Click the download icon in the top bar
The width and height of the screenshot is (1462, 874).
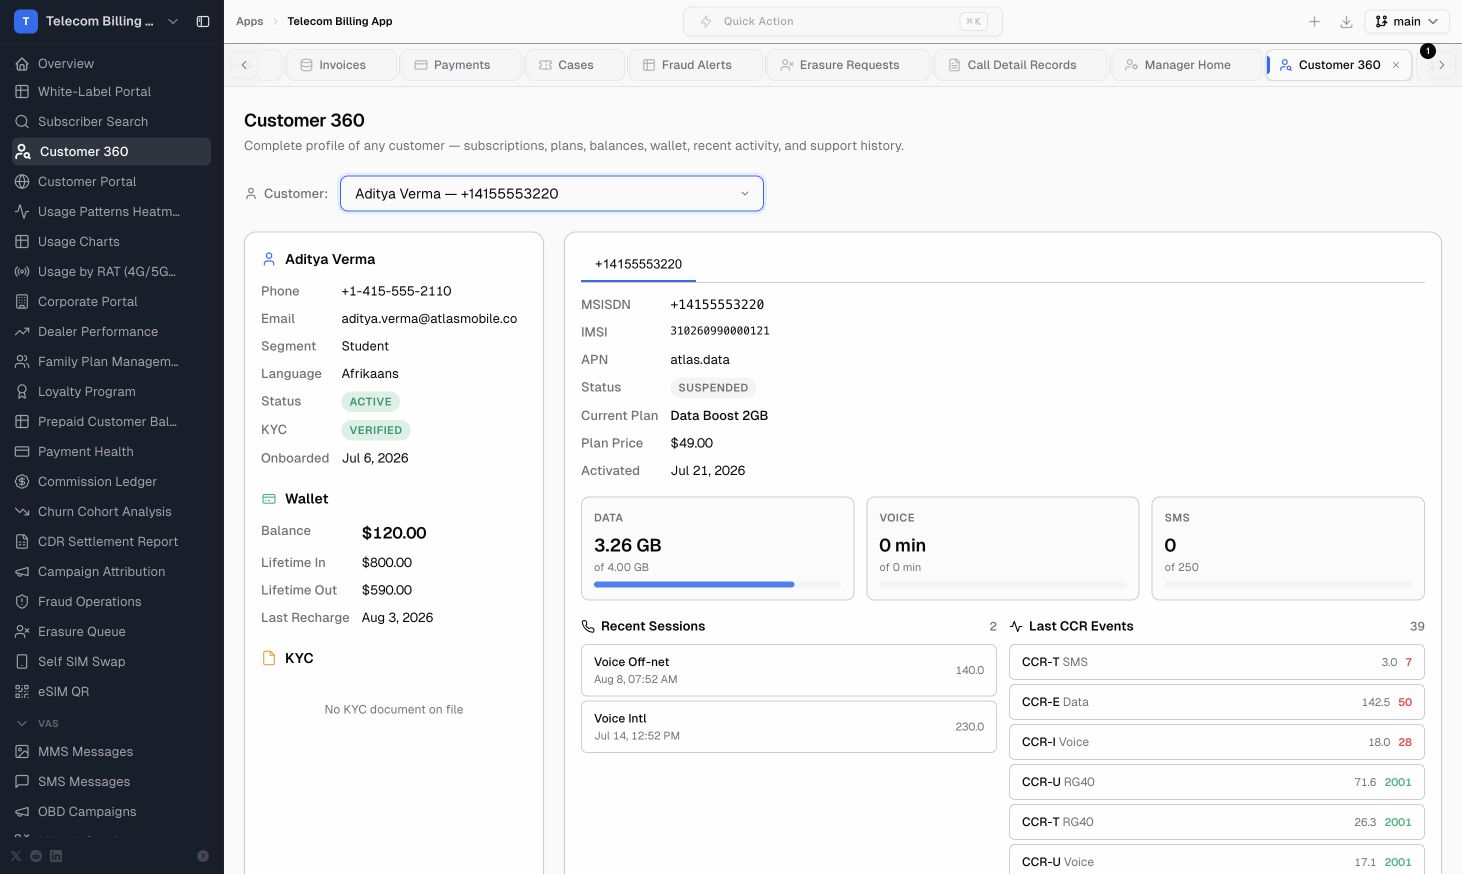pos(1346,21)
